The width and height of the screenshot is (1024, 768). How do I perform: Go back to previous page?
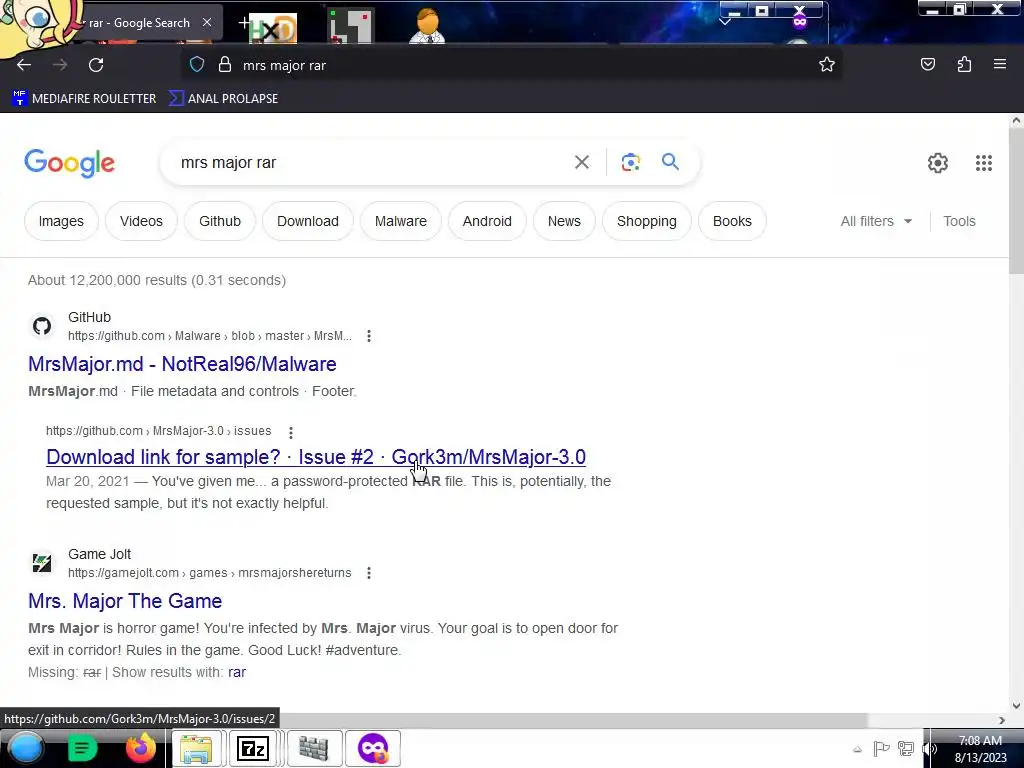point(24,65)
